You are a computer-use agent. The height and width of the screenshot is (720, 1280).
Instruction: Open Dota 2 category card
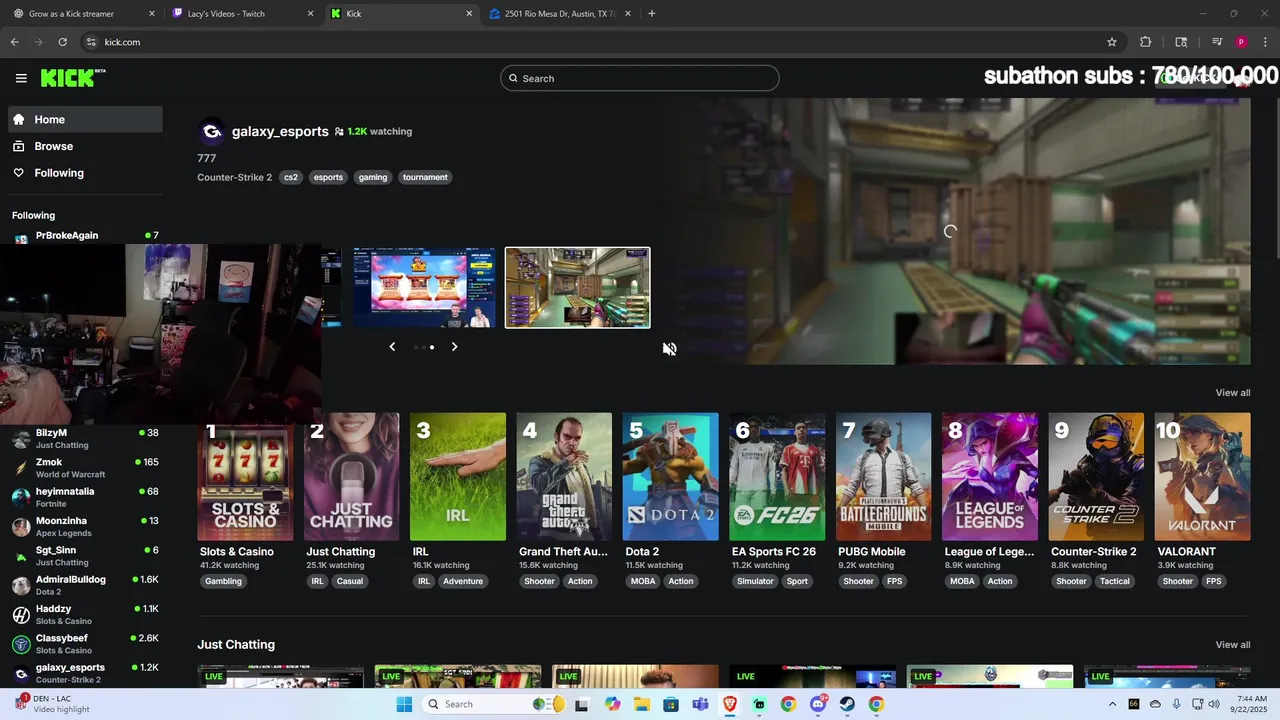point(671,477)
